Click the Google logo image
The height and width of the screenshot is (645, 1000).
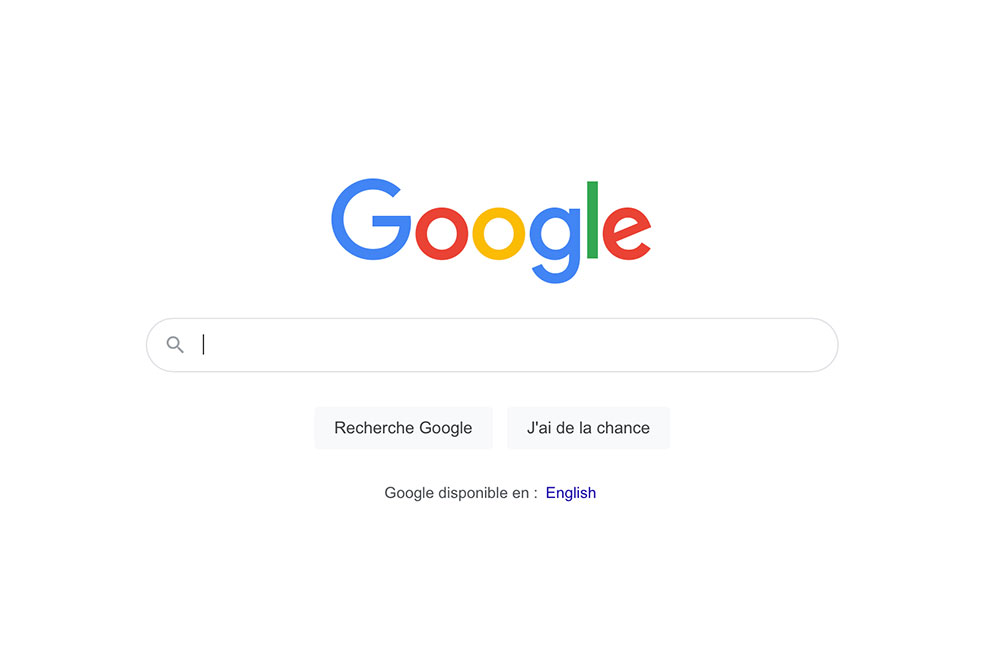(x=491, y=230)
